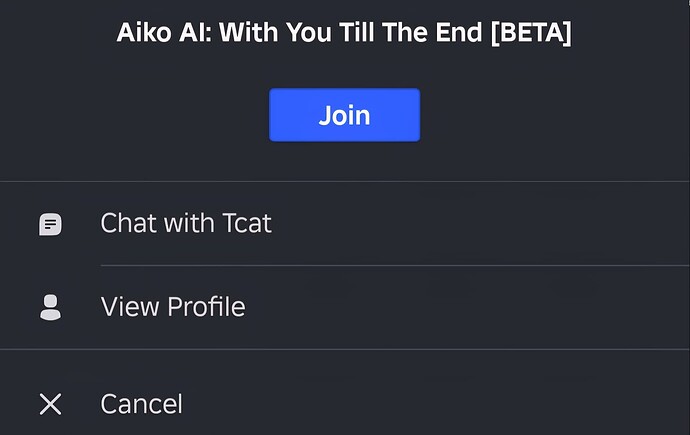Select the X mark left of Cancel
The width and height of the screenshot is (690, 435).
click(50, 404)
